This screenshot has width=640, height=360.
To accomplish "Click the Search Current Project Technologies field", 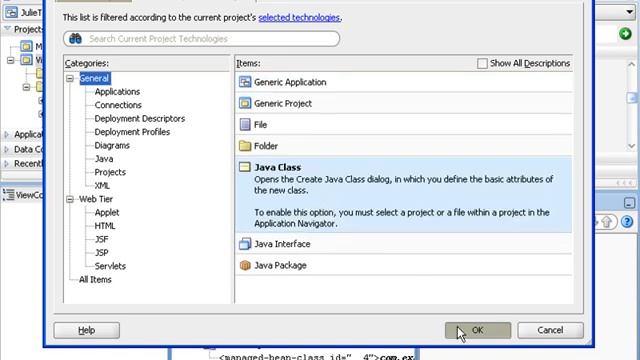I will [202, 39].
